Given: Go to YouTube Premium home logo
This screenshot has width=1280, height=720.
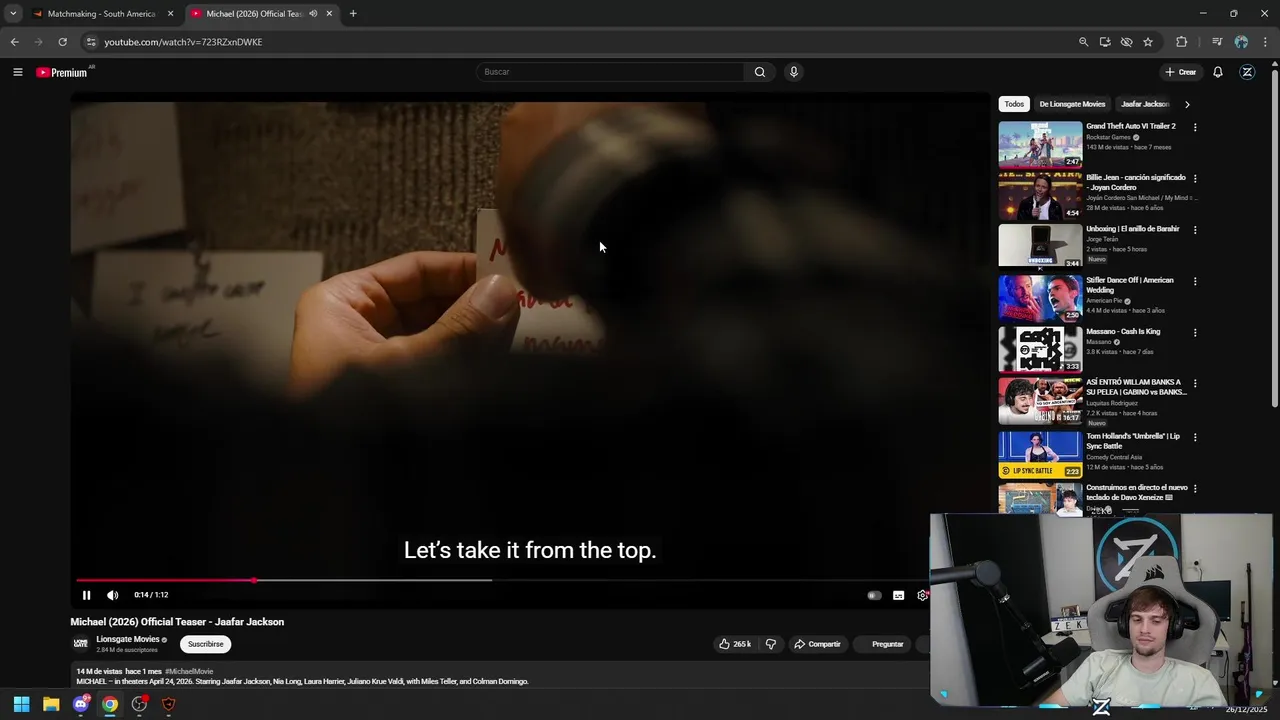Looking at the screenshot, I should 62,72.
